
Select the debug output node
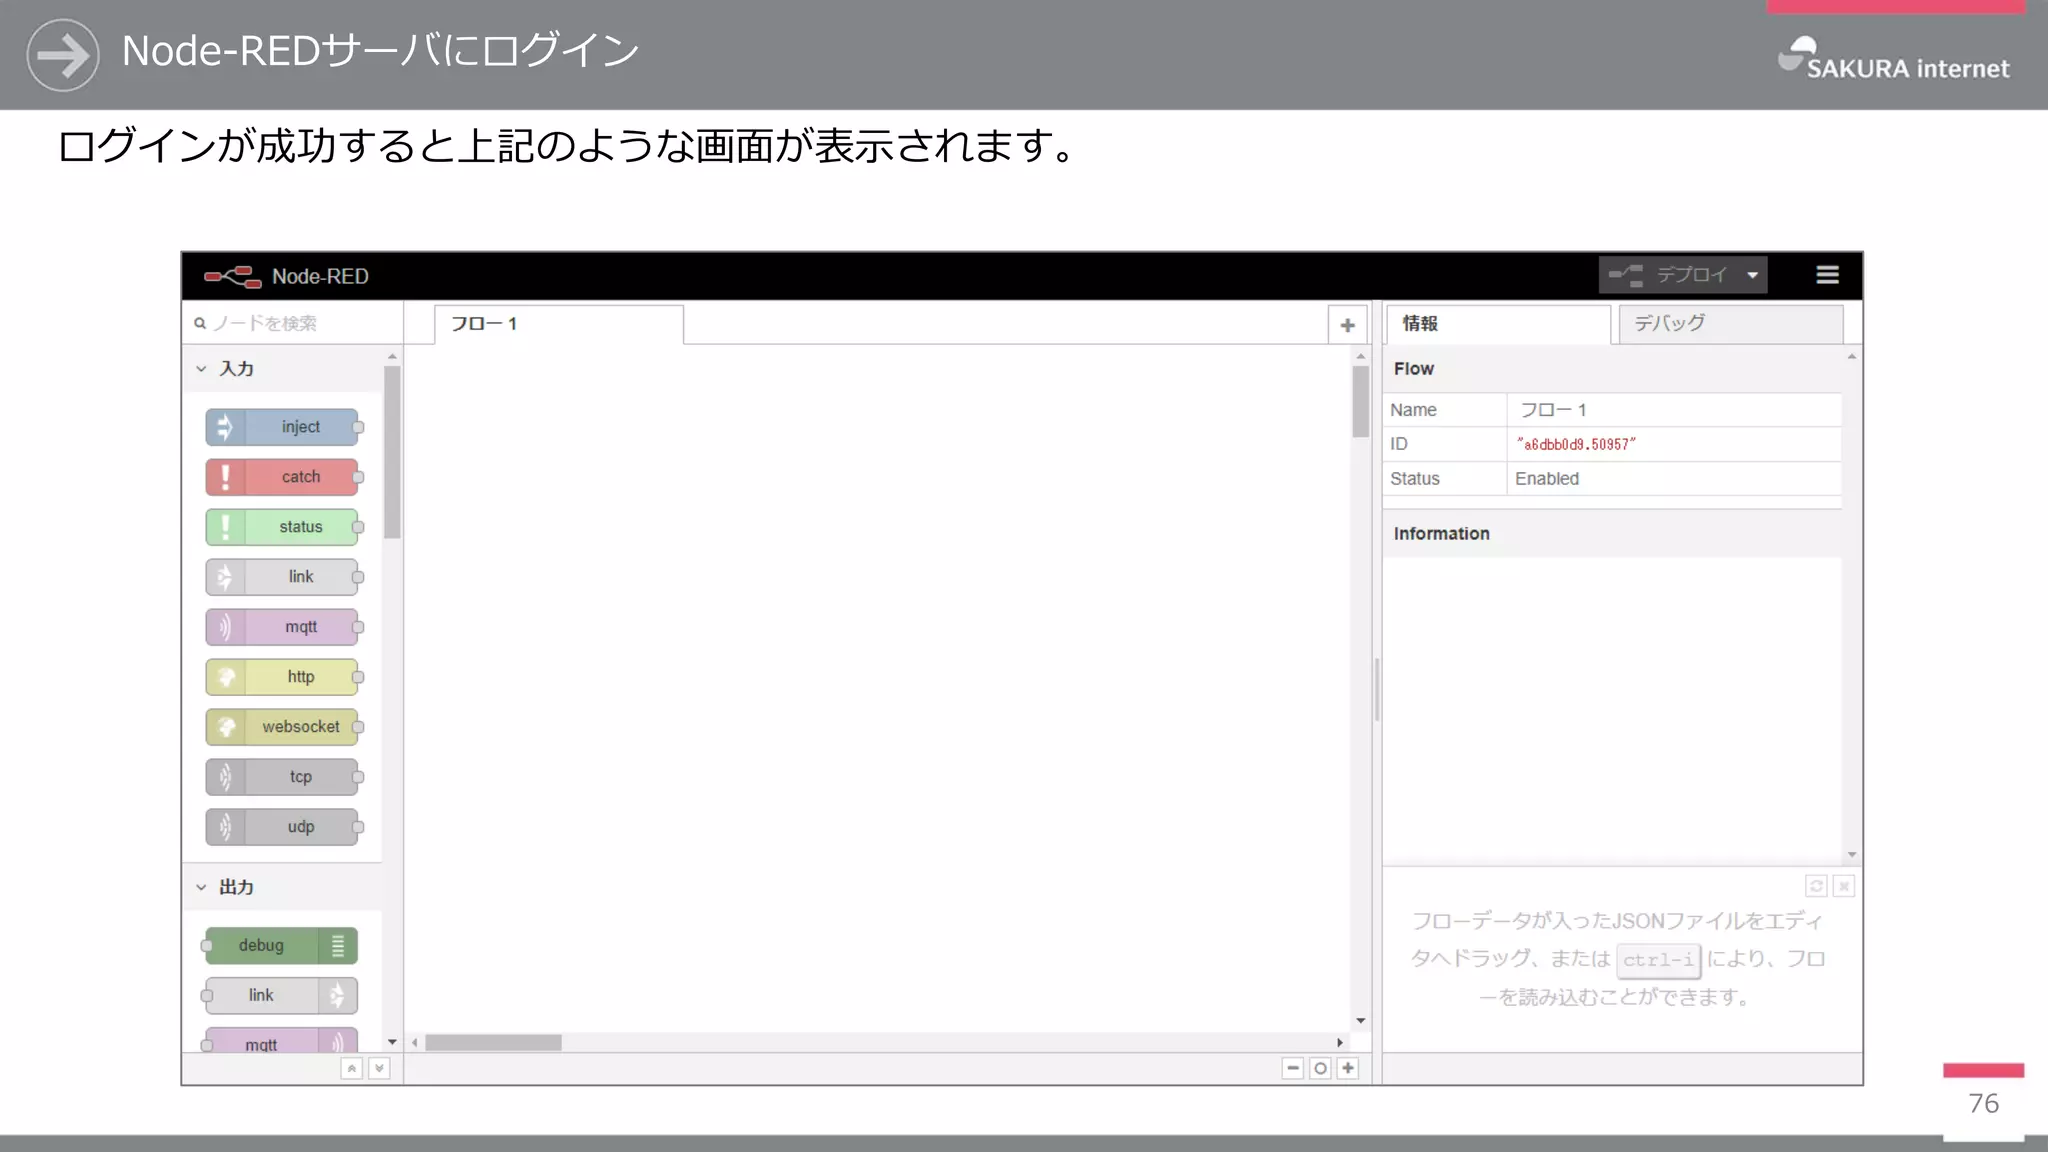(281, 945)
